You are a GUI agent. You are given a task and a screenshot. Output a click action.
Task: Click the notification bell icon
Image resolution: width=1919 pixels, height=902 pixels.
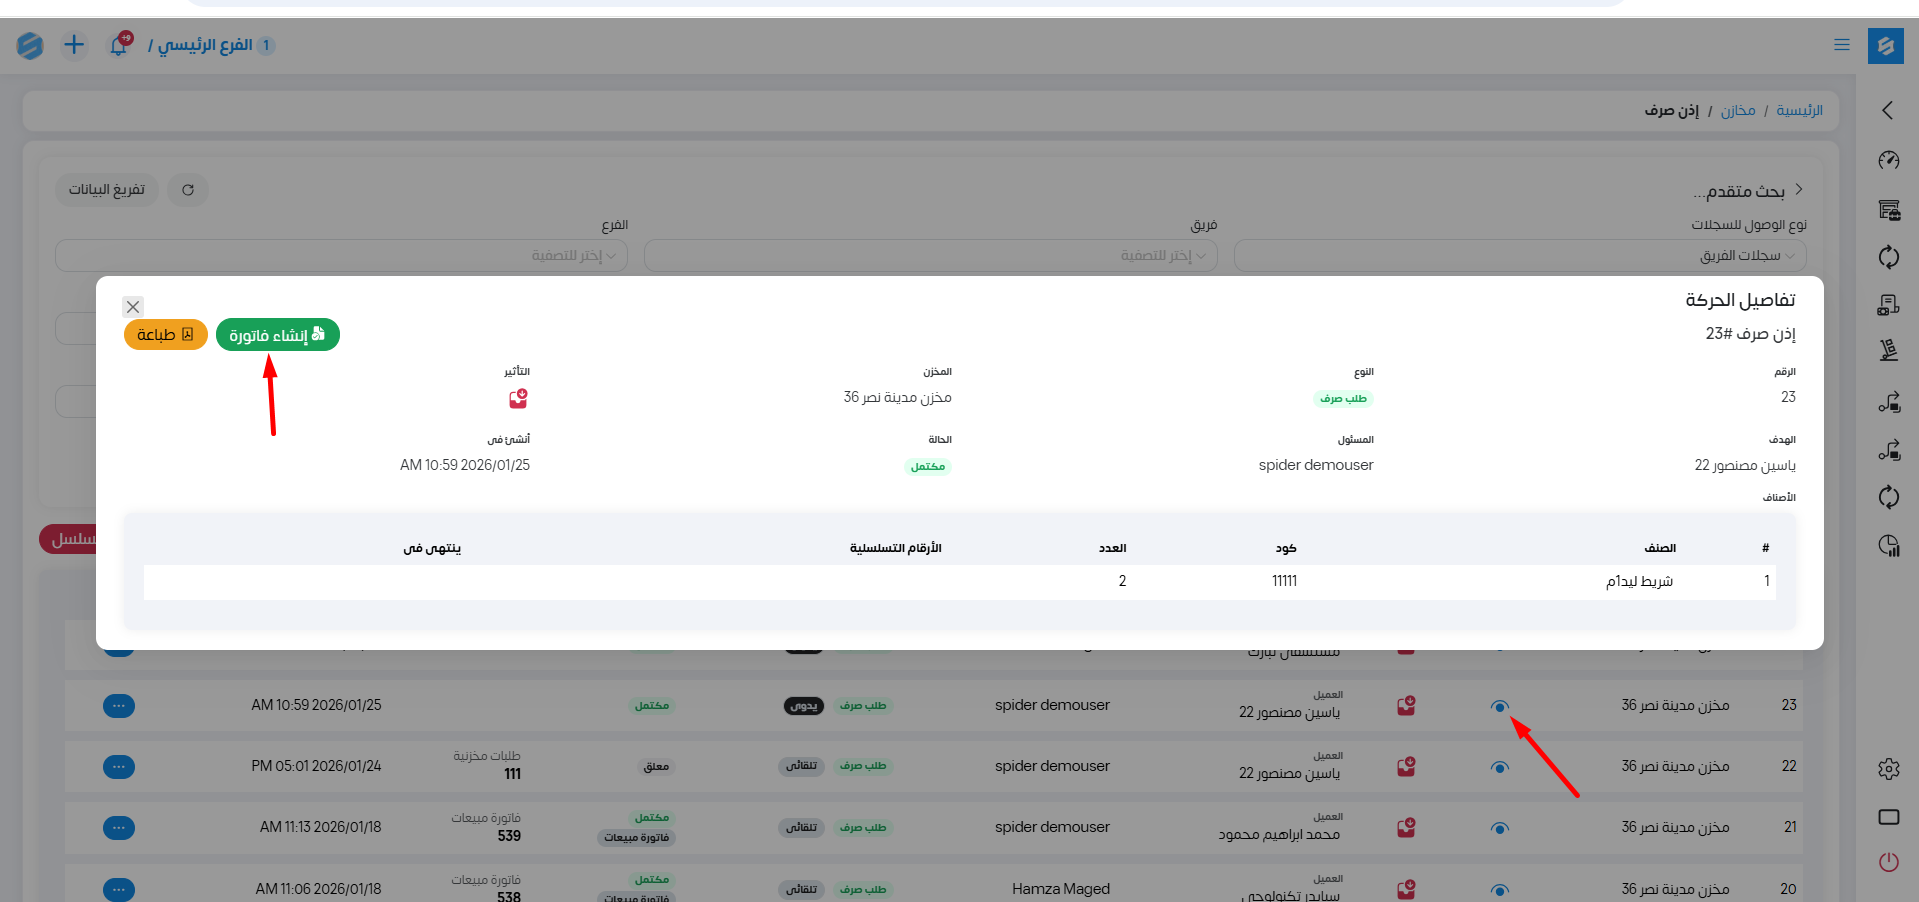point(119,45)
